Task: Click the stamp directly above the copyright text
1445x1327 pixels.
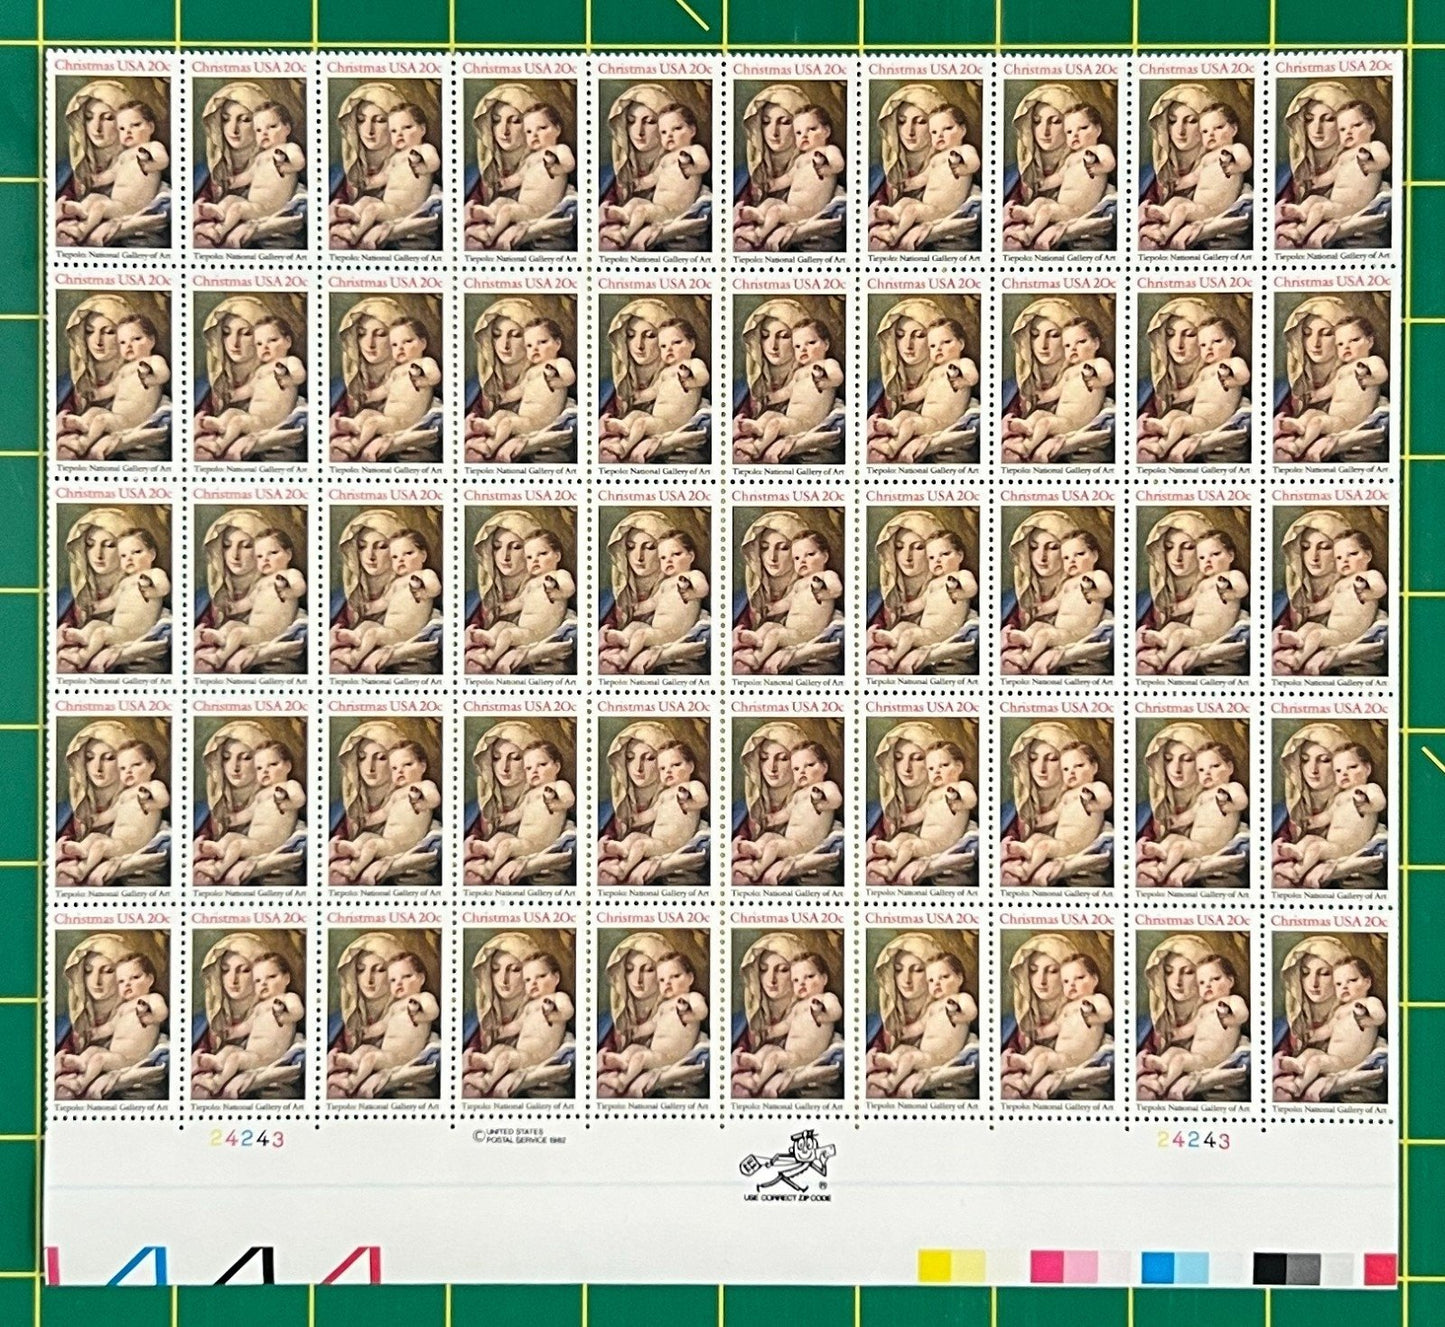Action: pos(519,1011)
